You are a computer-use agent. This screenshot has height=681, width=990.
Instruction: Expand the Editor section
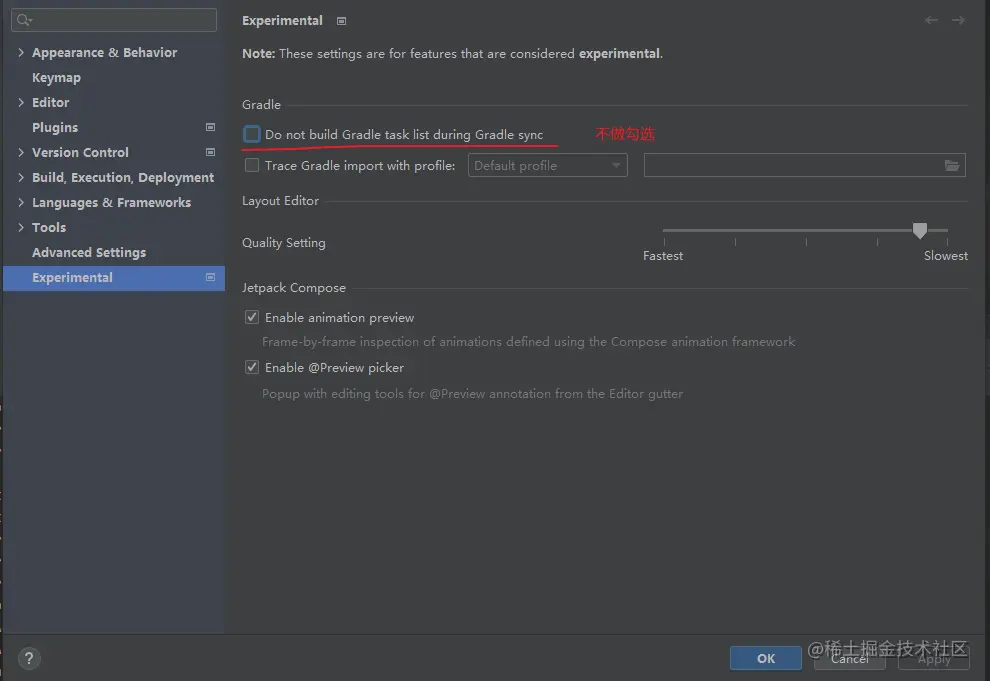21,102
